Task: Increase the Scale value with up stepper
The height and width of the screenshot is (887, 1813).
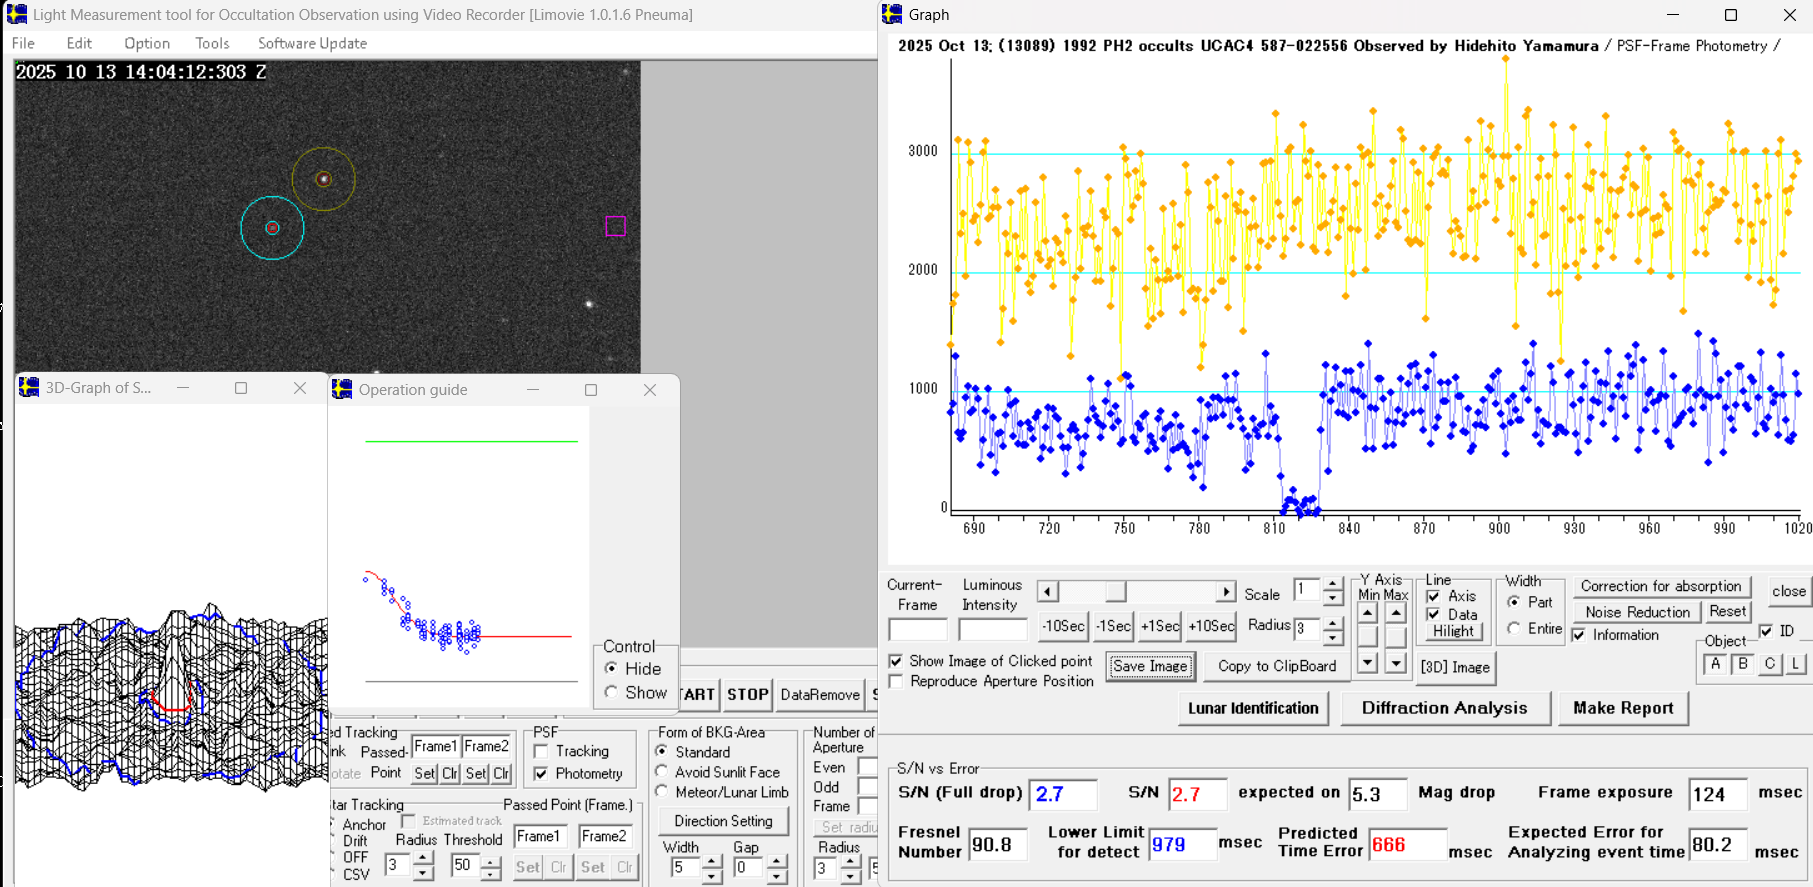Action: pos(1332,584)
